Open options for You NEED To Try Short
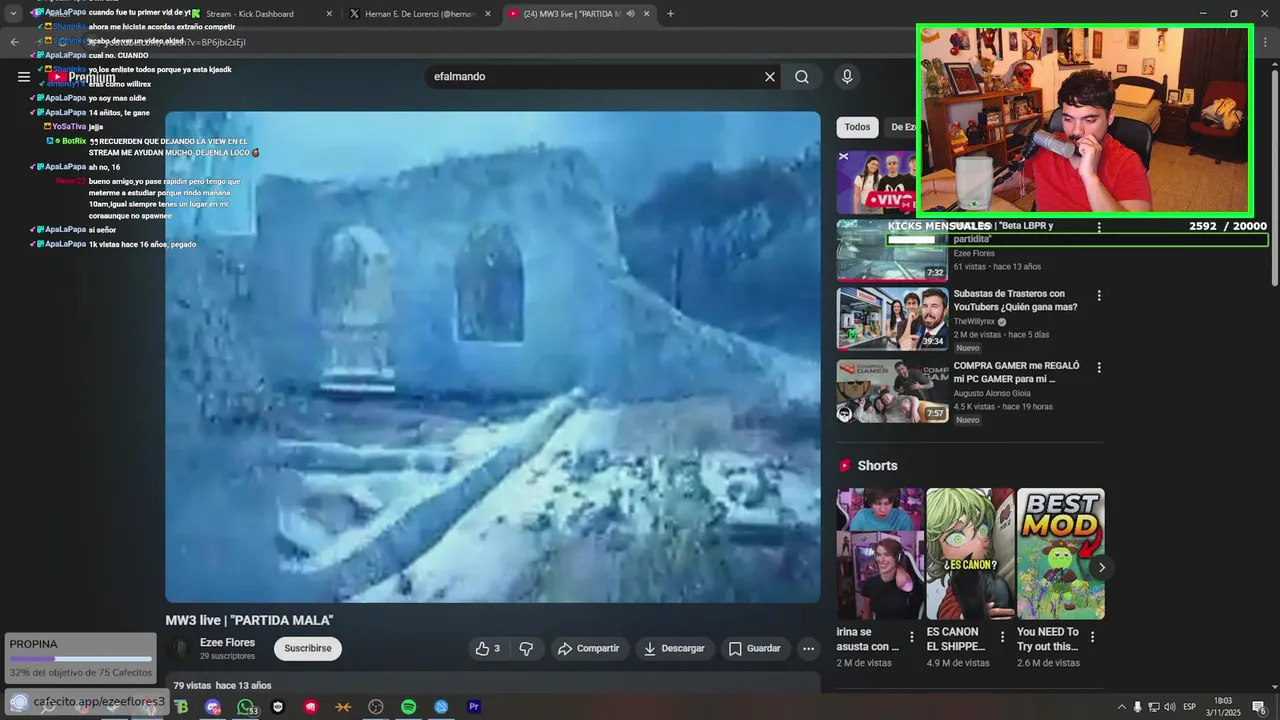1280x720 pixels. (x=1092, y=637)
